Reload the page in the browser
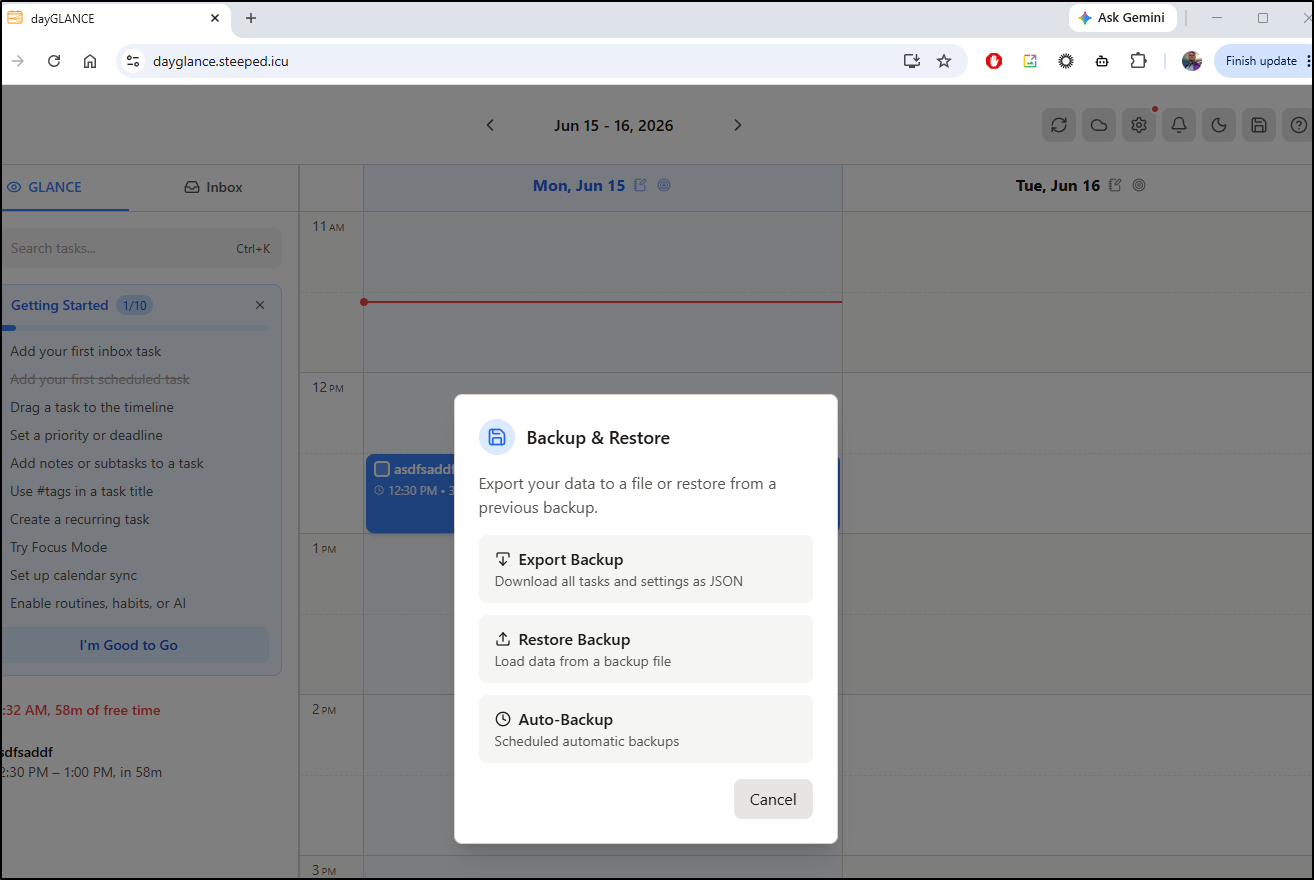1314x880 pixels. pos(54,61)
